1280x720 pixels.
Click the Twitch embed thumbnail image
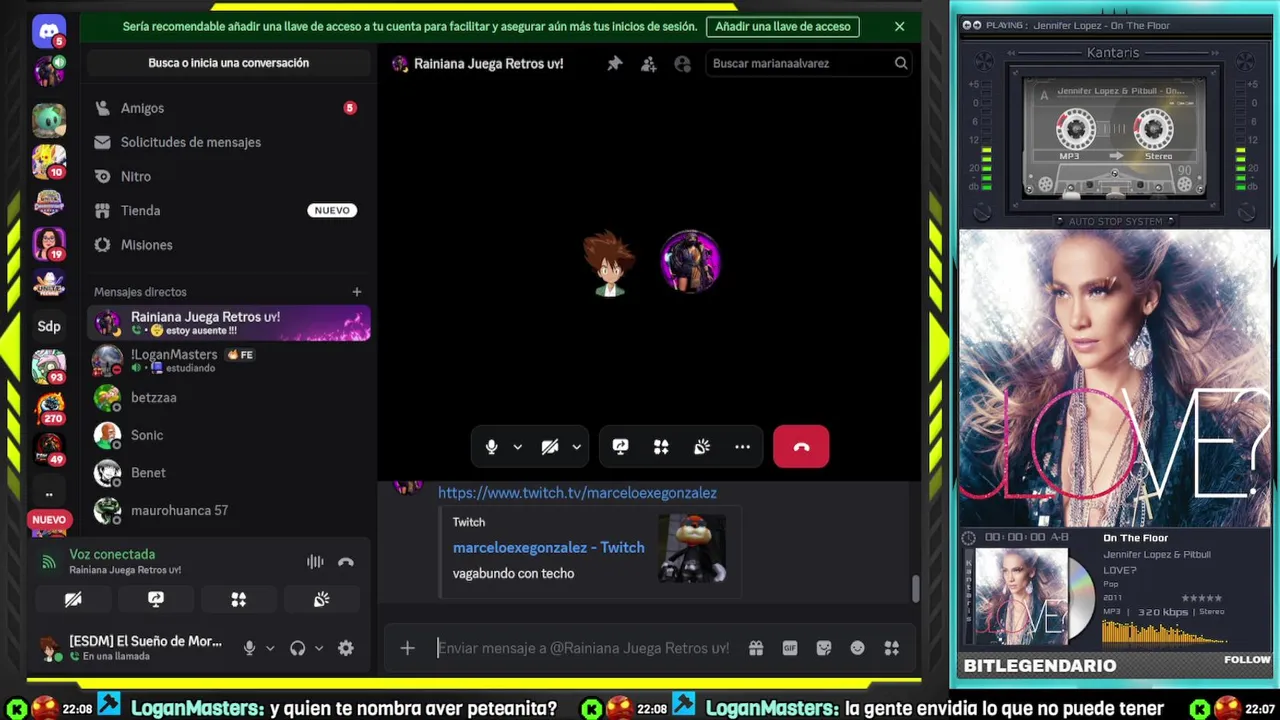coord(692,548)
